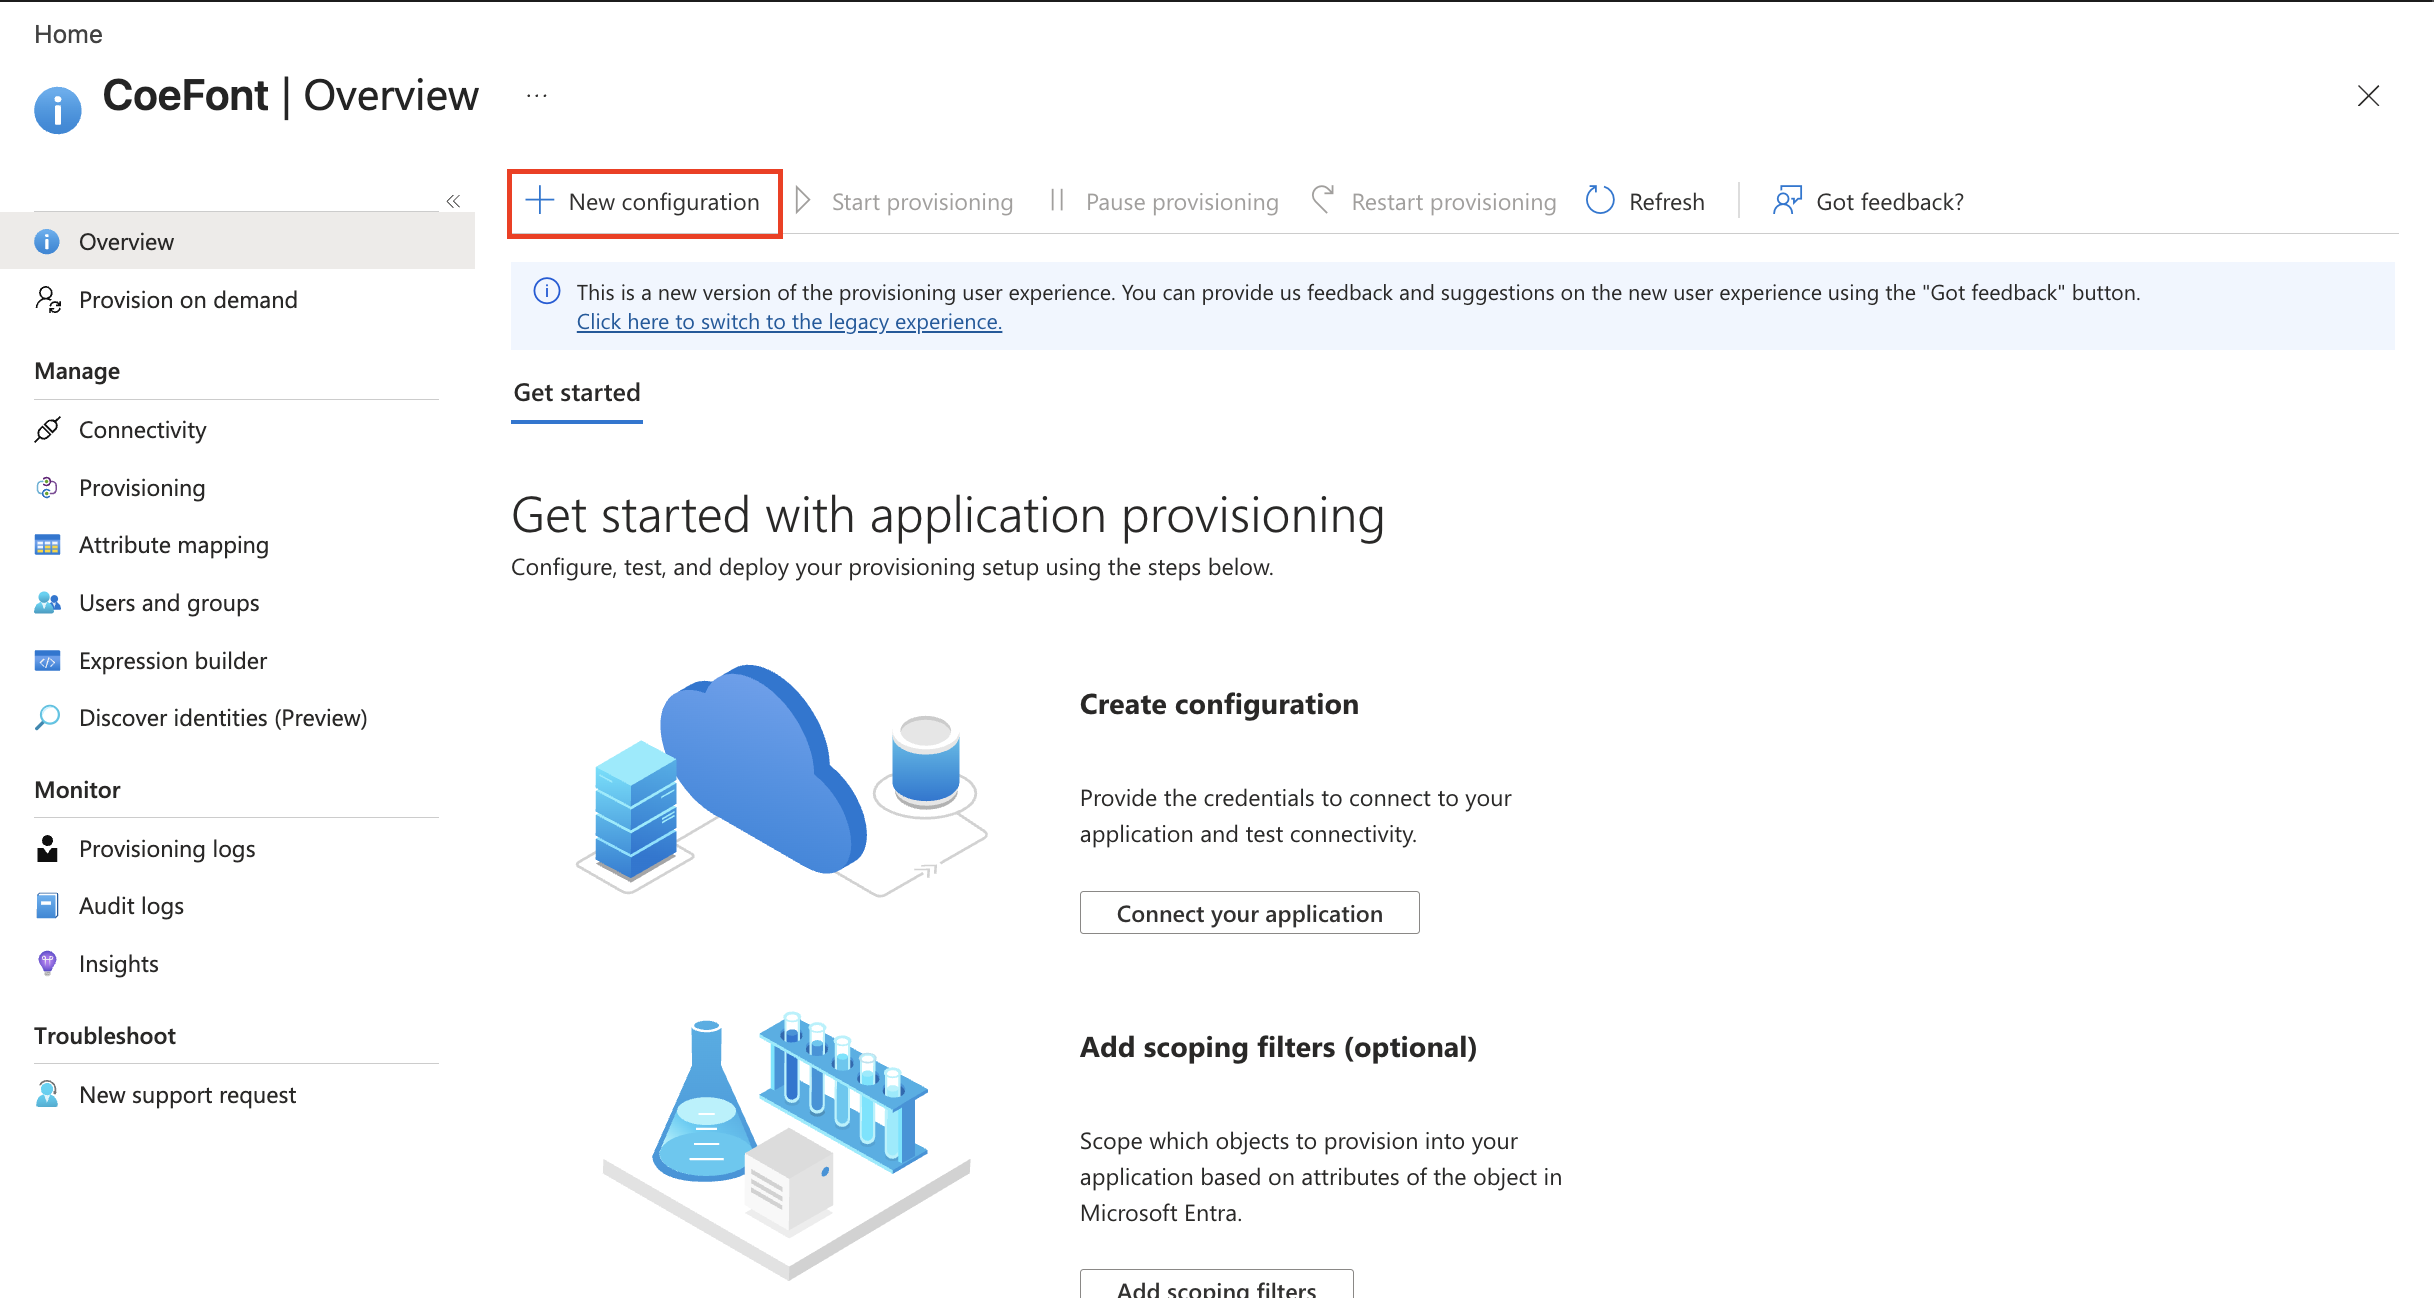Viewport: 2434px width, 1298px height.
Task: Click the Manage section header
Action: (x=77, y=371)
